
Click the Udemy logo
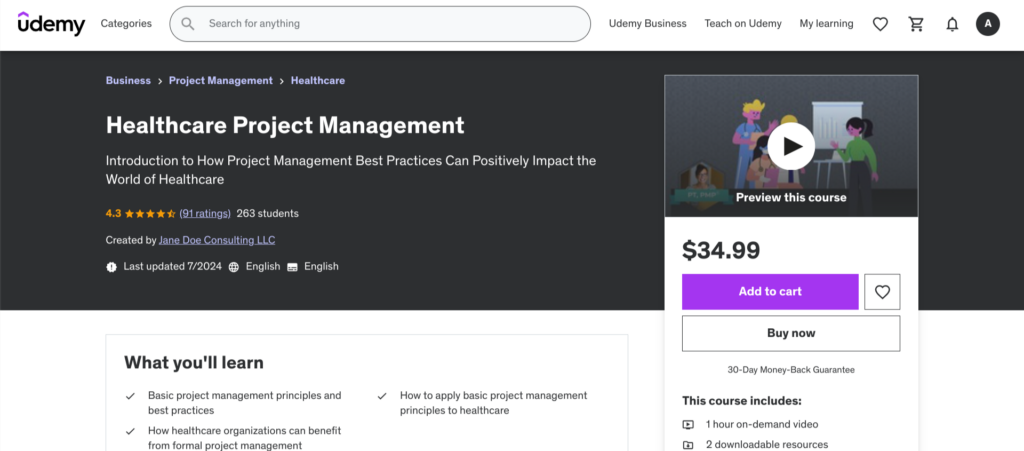[x=51, y=24]
